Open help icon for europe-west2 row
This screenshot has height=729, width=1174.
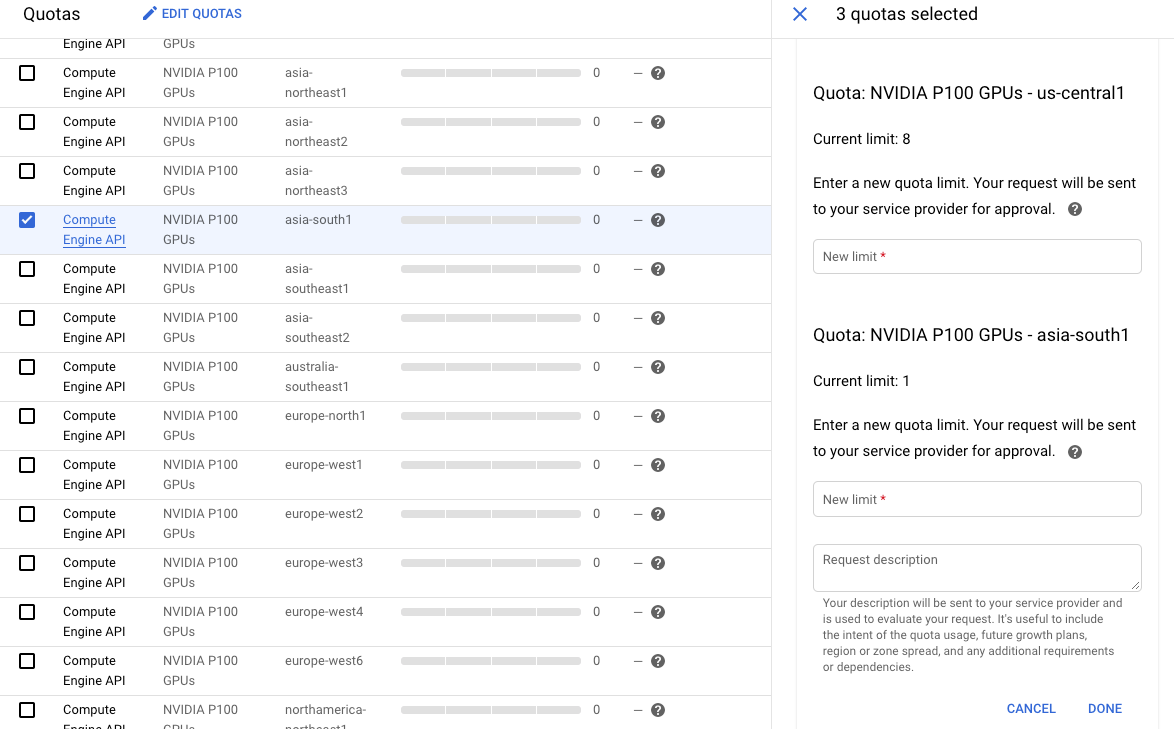pyautogui.click(x=658, y=514)
